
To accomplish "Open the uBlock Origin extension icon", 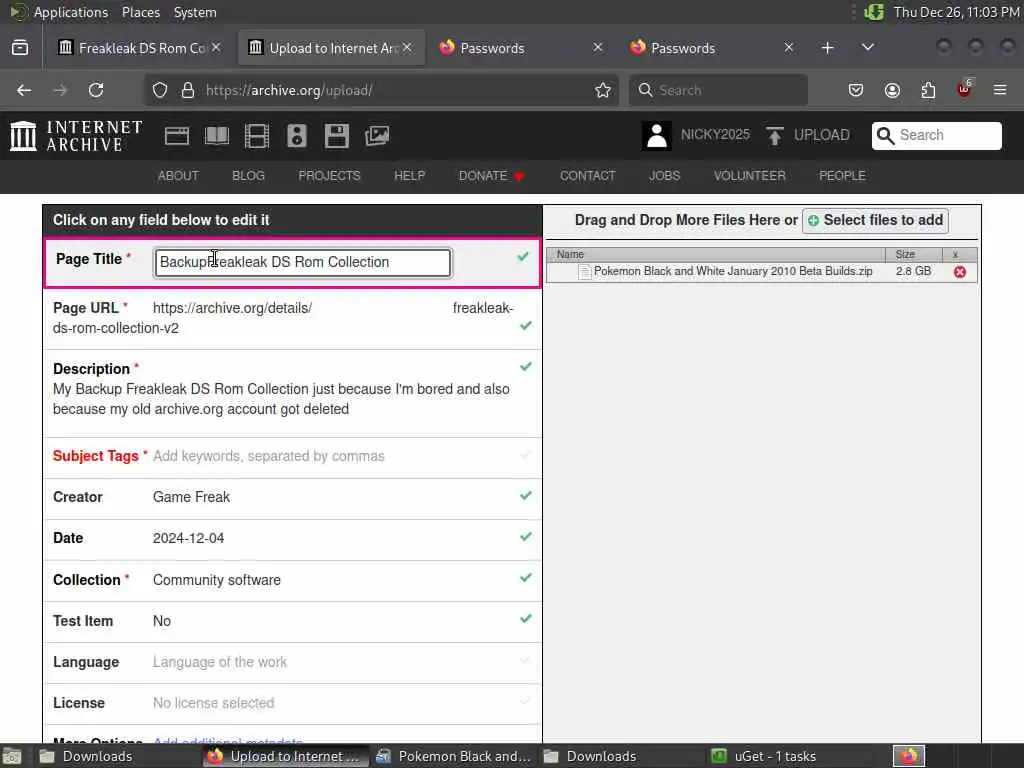I will click(964, 89).
